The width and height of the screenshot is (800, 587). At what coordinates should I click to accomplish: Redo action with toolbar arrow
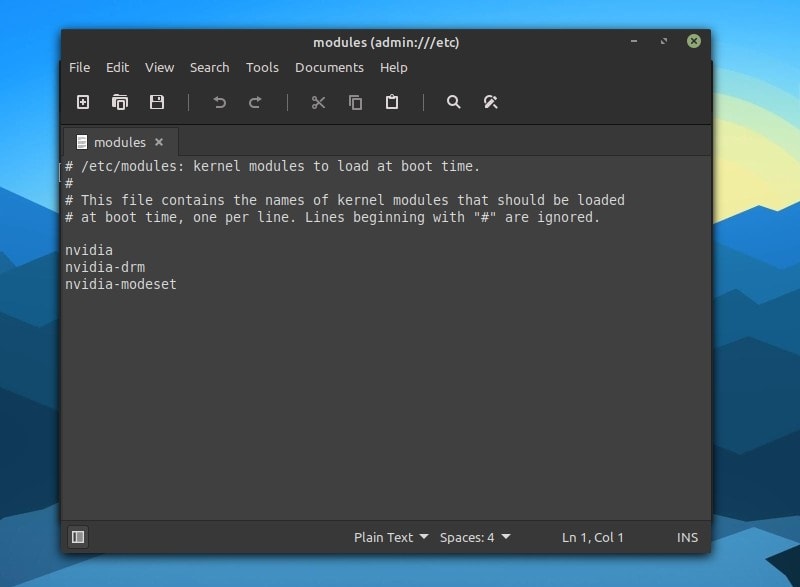pos(255,103)
